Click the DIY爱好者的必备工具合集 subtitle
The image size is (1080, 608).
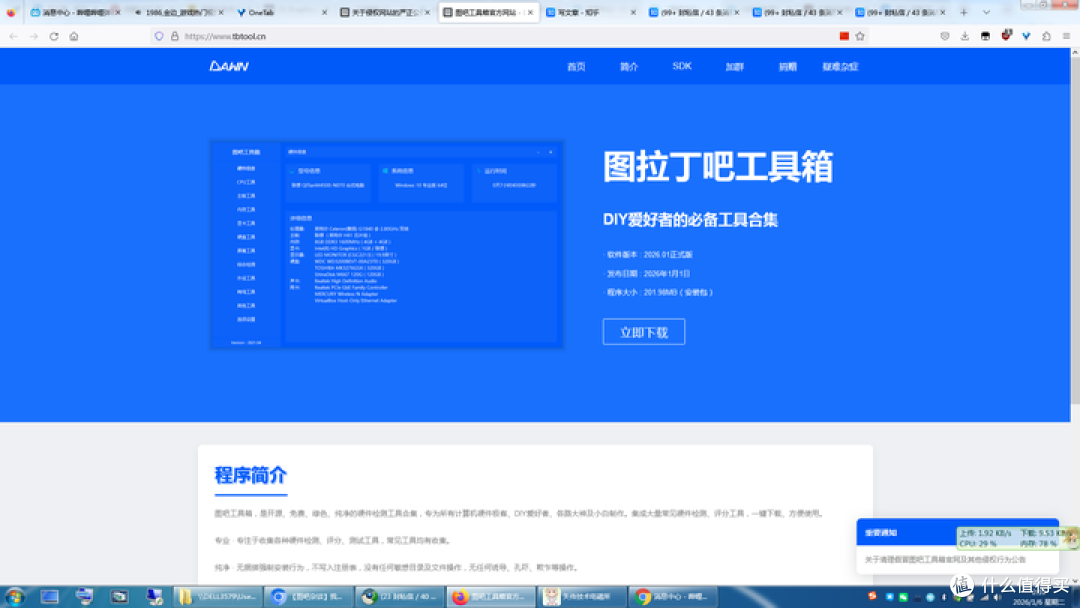690,220
